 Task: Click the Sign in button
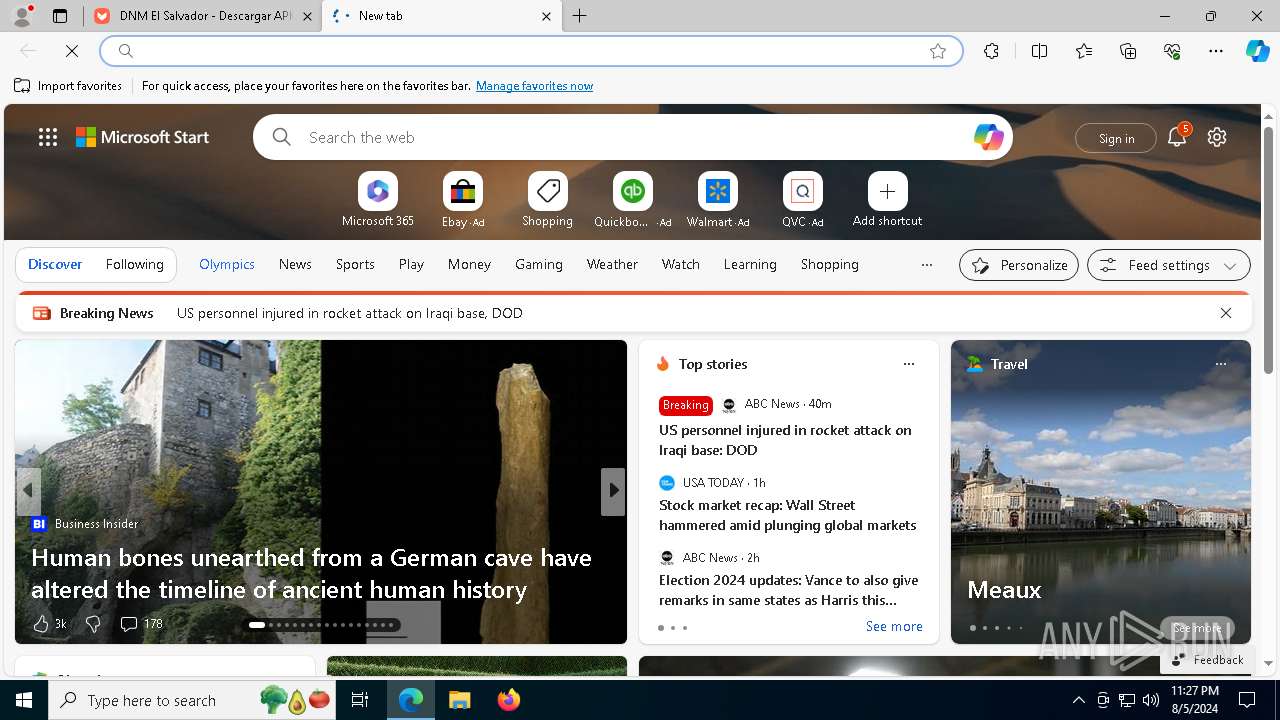coord(1116,138)
